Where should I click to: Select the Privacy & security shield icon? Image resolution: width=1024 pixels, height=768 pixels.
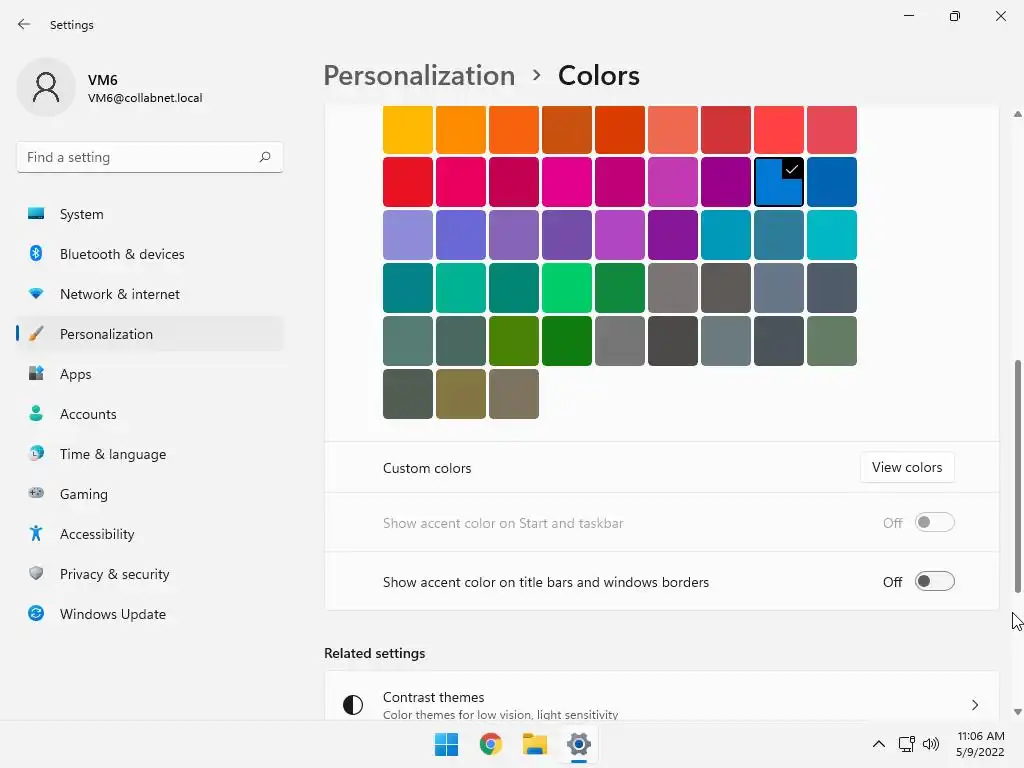(36, 574)
